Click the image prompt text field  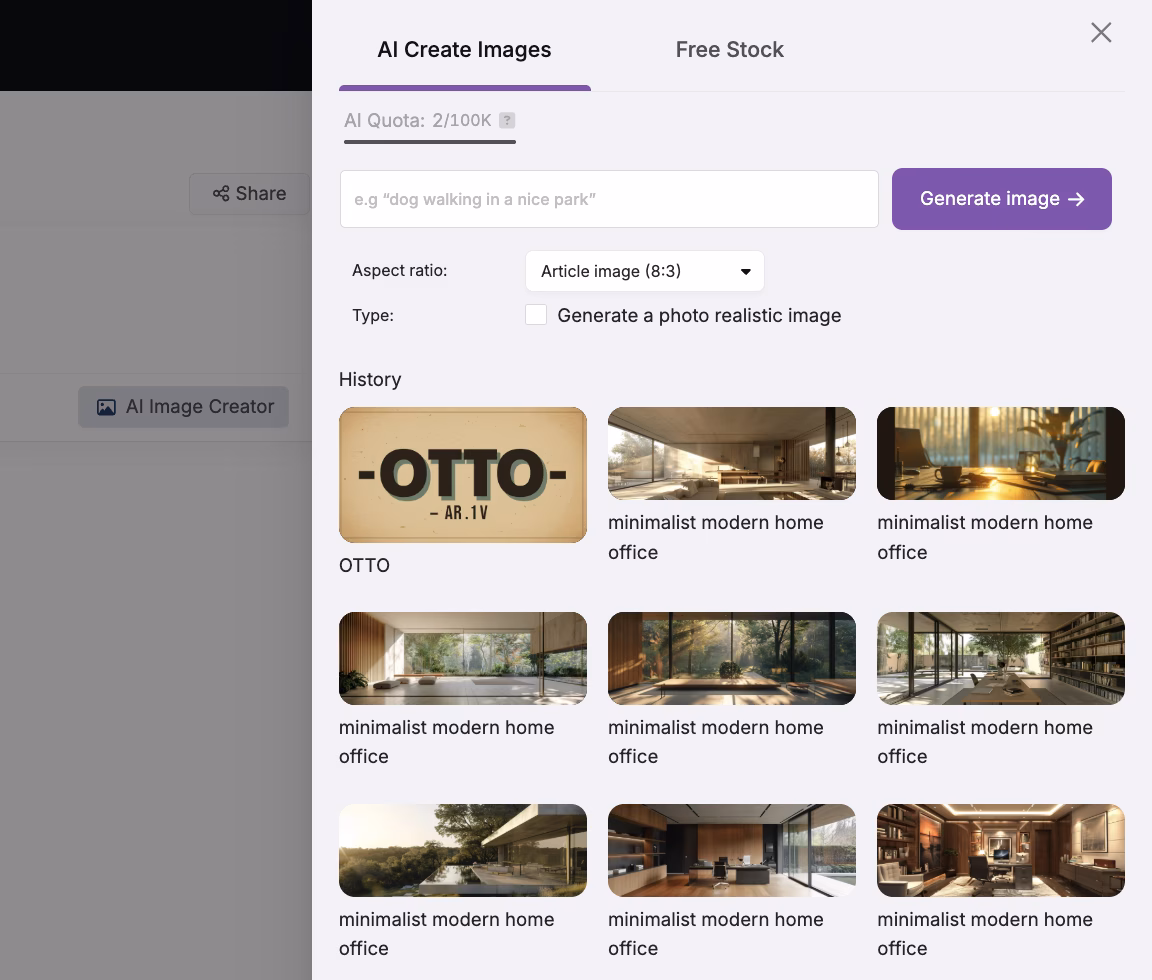(609, 199)
